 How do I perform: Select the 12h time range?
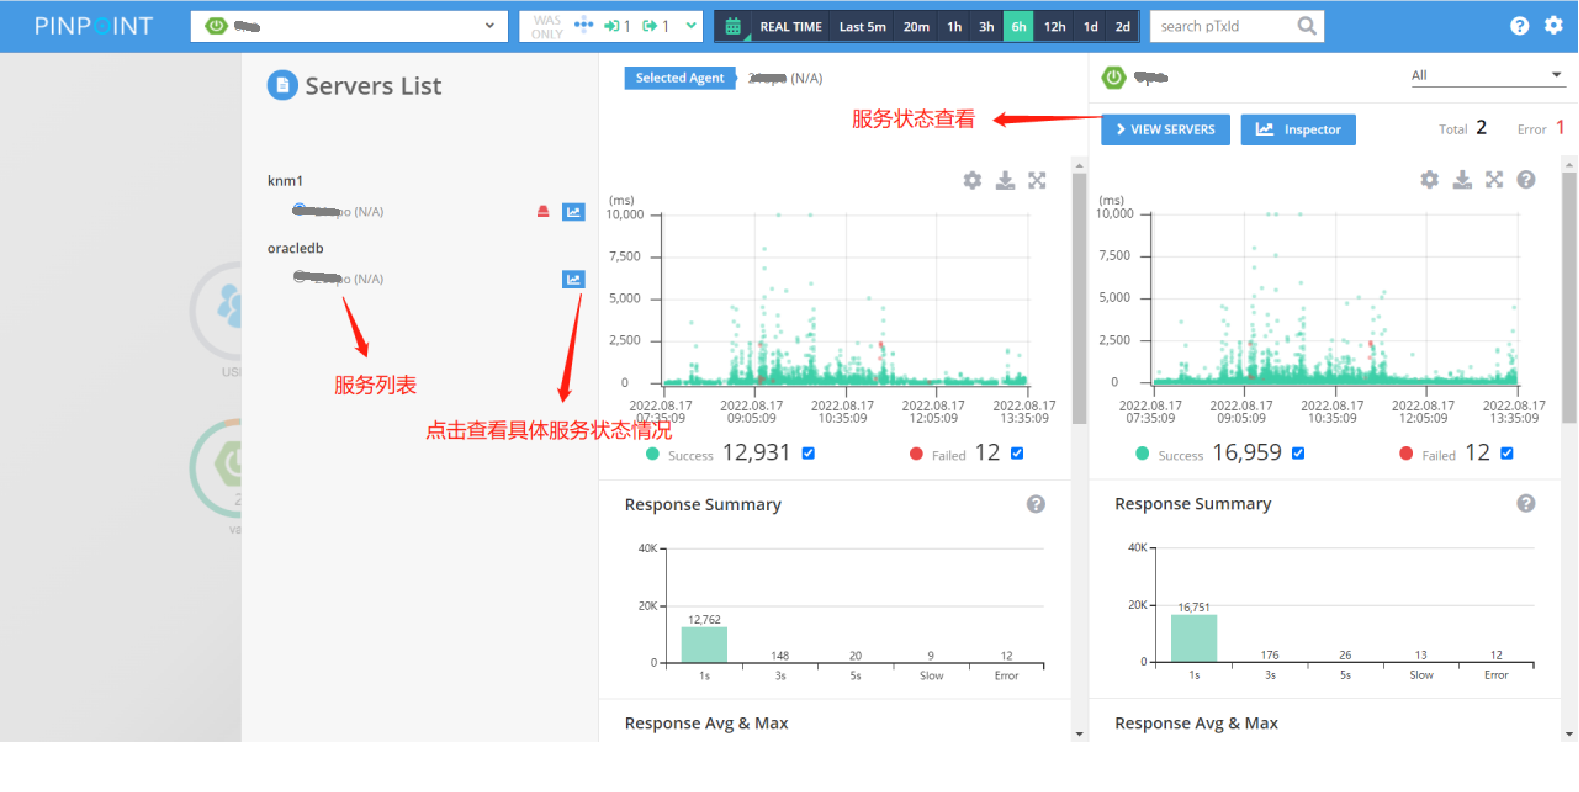[x=1055, y=27]
